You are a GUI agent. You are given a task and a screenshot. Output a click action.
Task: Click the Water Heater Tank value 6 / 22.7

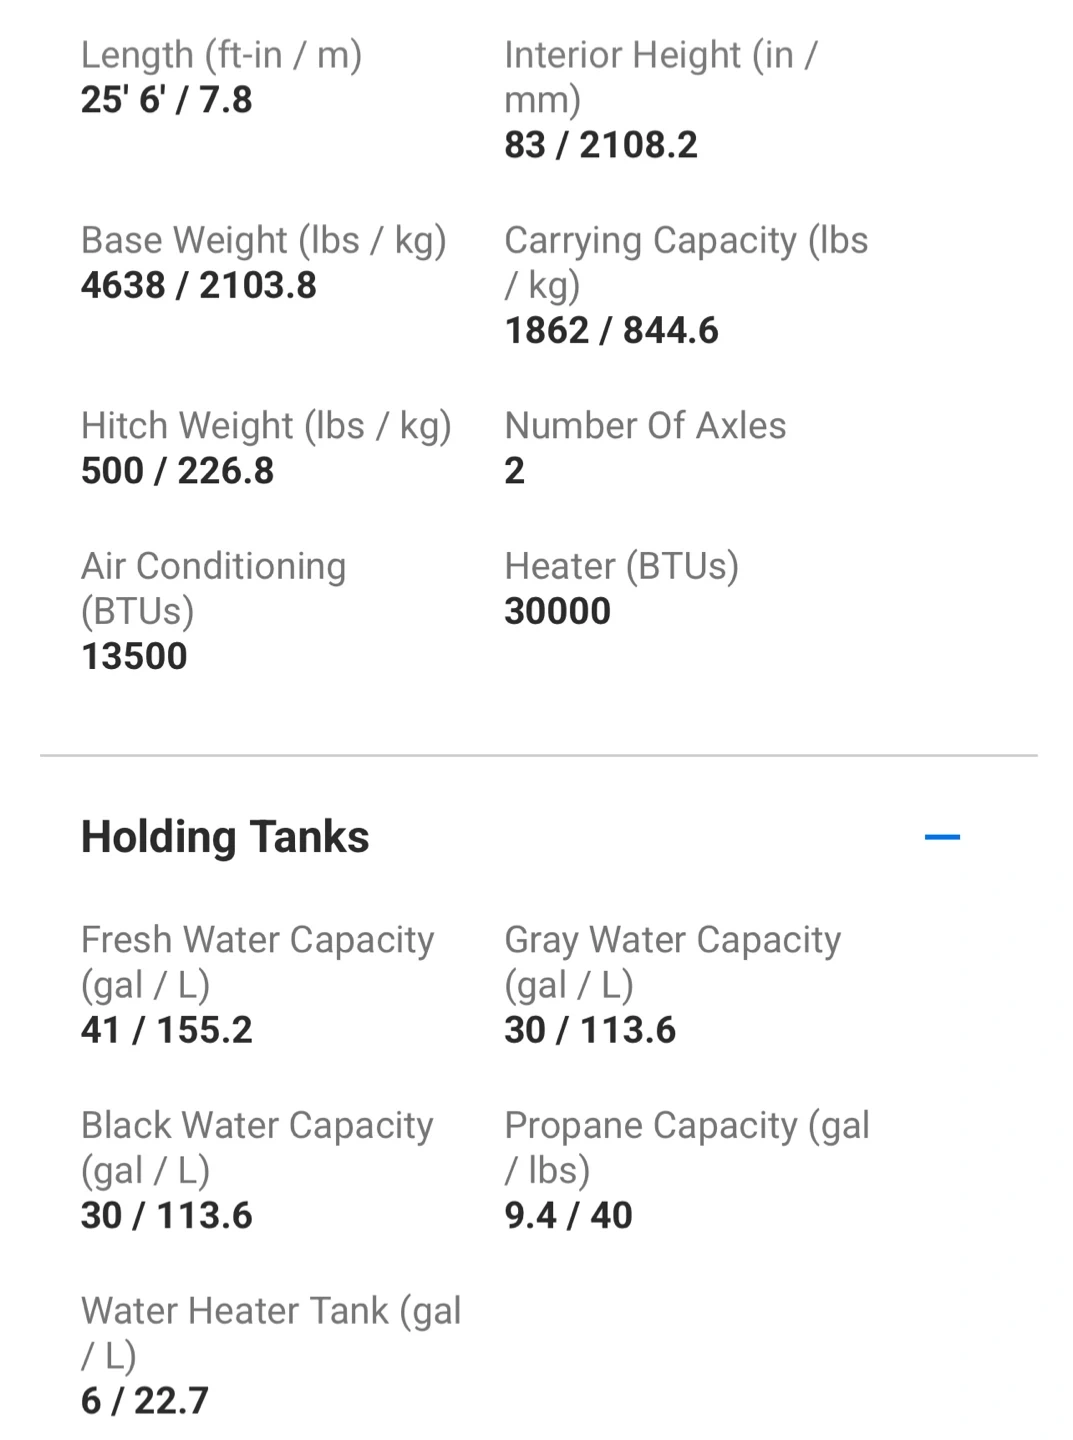click(144, 1401)
